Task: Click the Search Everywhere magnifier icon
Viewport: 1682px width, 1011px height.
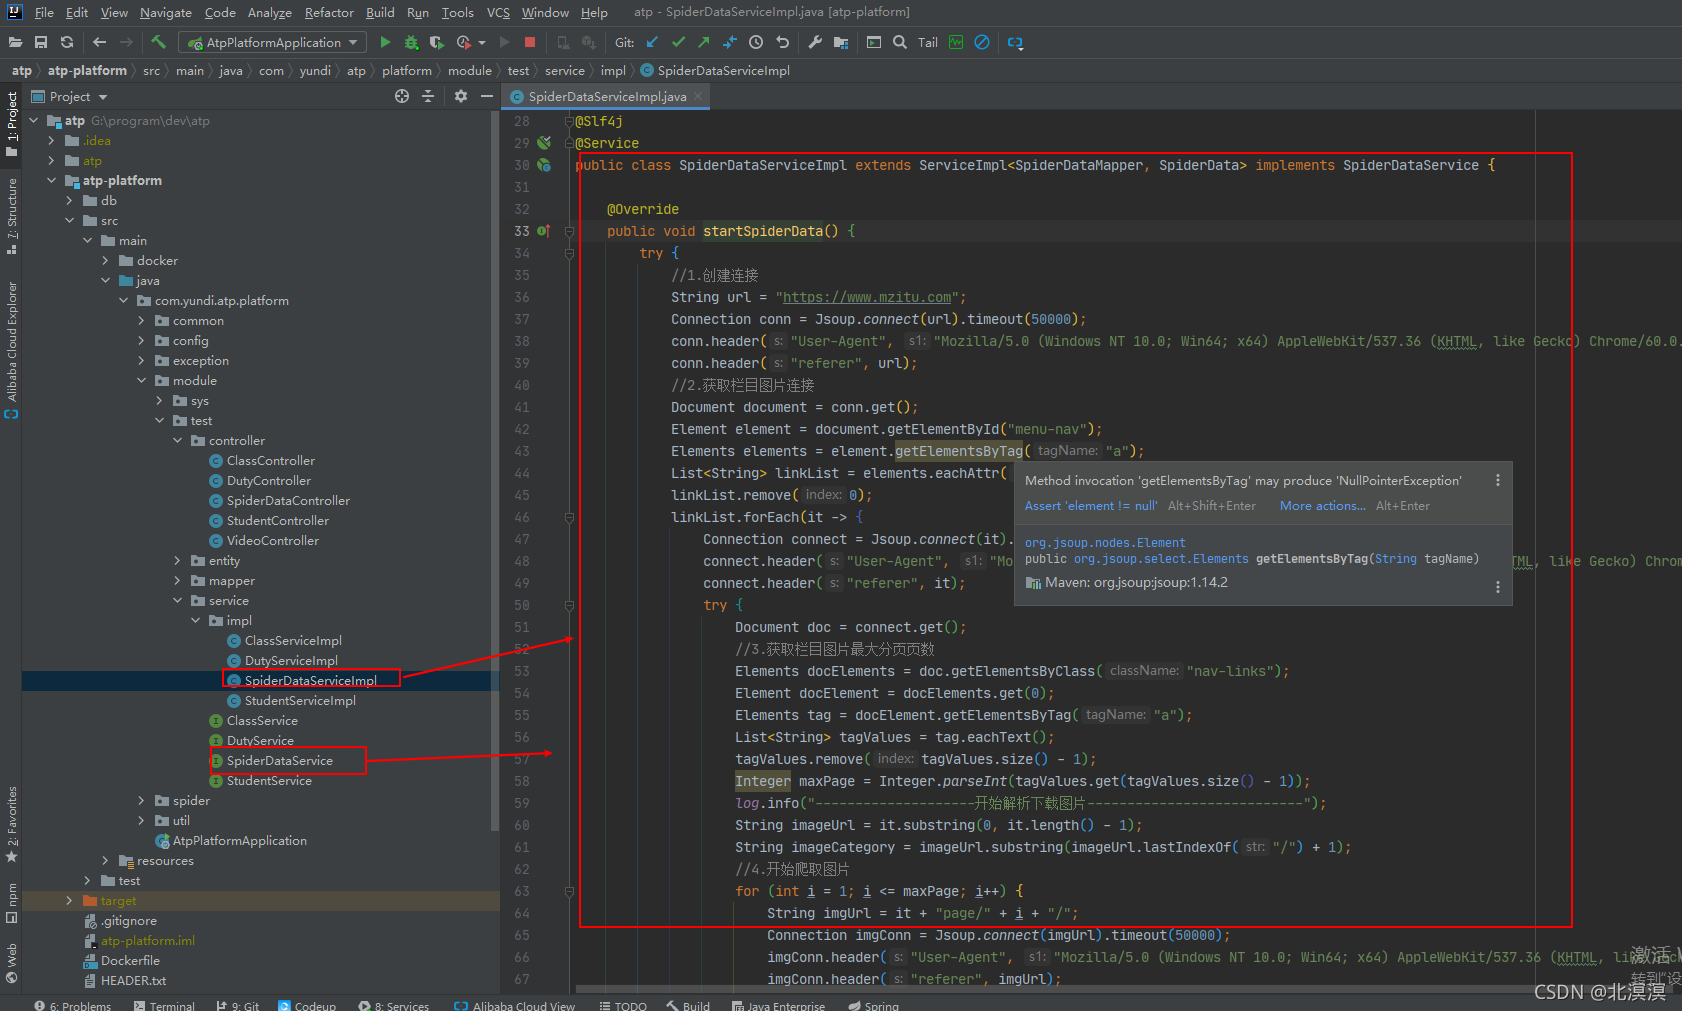Action: tap(899, 42)
